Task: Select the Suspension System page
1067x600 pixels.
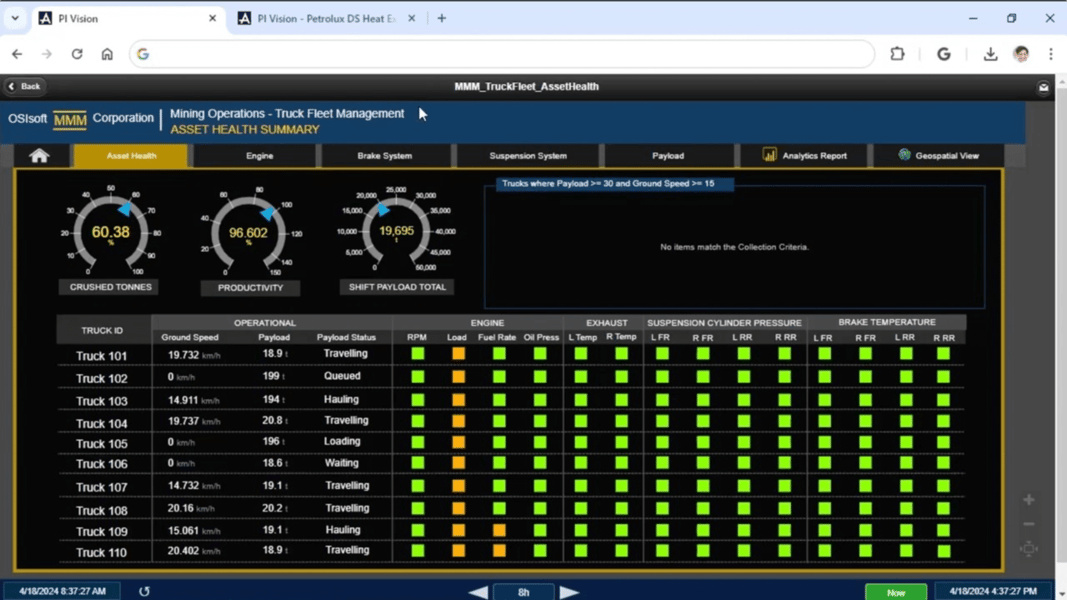Action: point(527,155)
